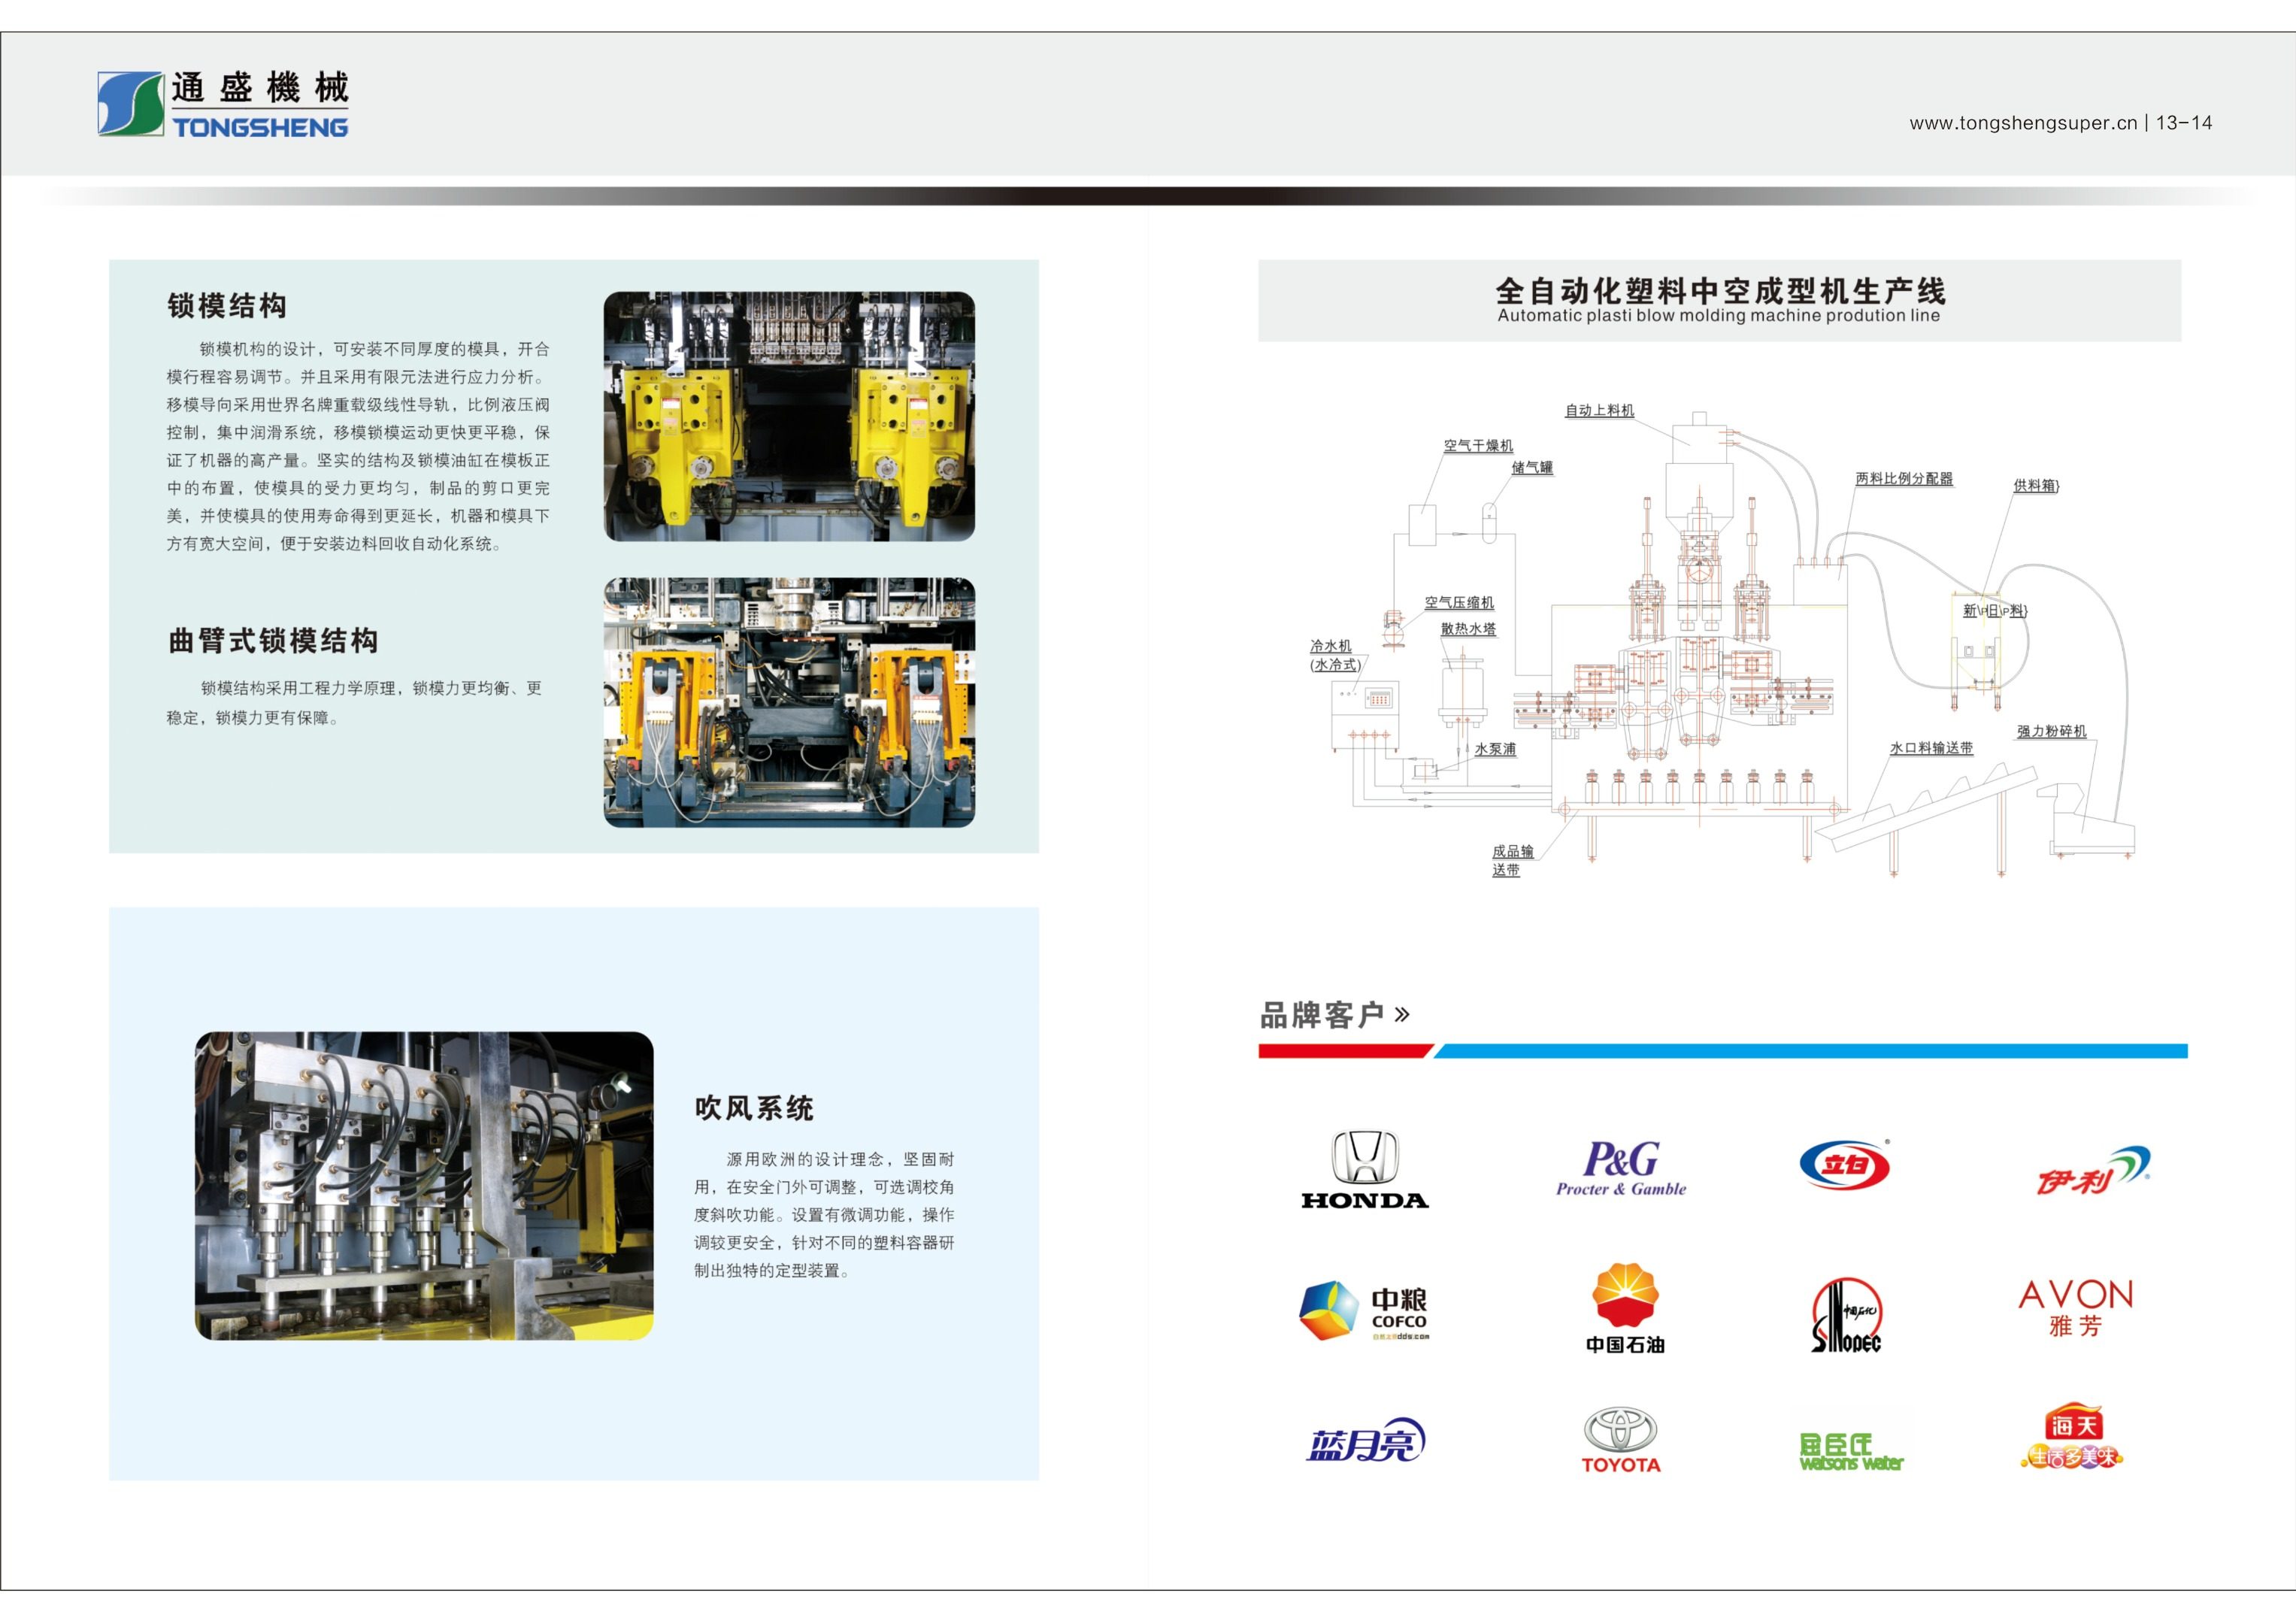
Task: Click the 中国石油 PetroChina logo
Action: coord(1625,1309)
